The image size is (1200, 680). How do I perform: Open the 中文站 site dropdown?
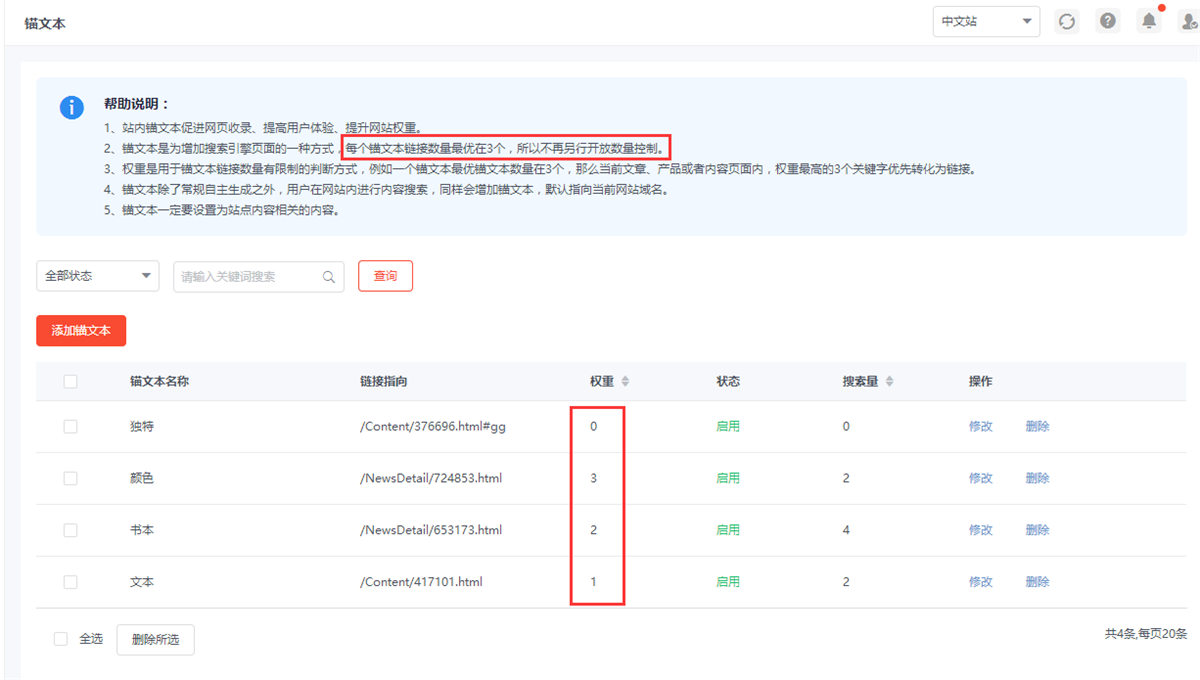985,21
